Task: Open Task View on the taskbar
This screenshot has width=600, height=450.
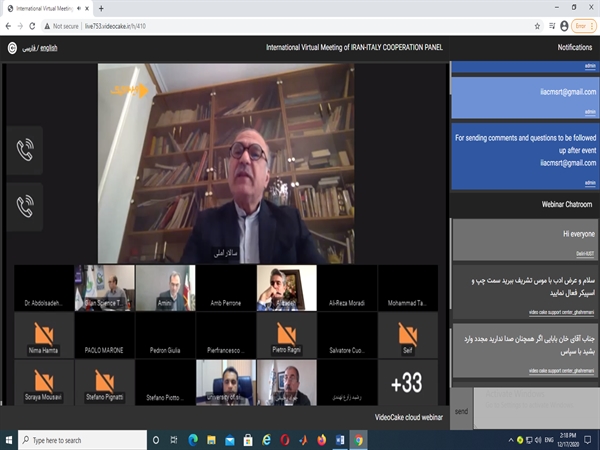Action: click(x=174, y=440)
